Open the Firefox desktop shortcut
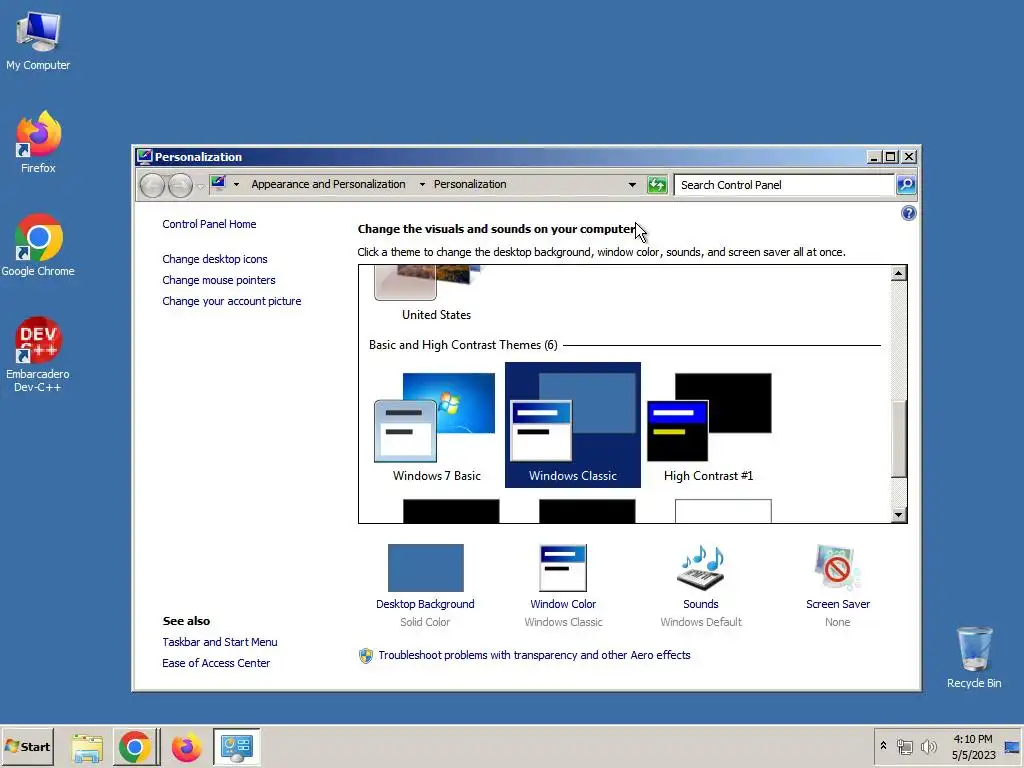This screenshot has width=1024, height=768. (x=38, y=142)
